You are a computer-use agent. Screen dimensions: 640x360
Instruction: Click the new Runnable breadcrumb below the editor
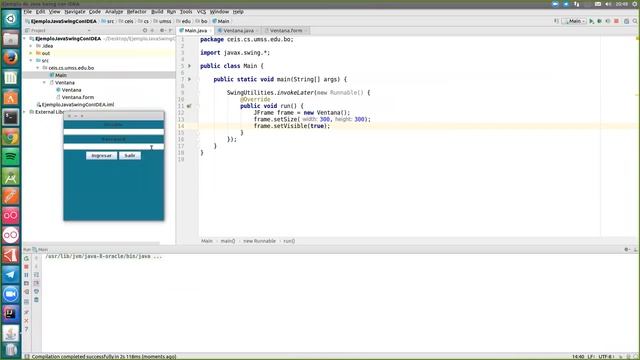[259, 241]
